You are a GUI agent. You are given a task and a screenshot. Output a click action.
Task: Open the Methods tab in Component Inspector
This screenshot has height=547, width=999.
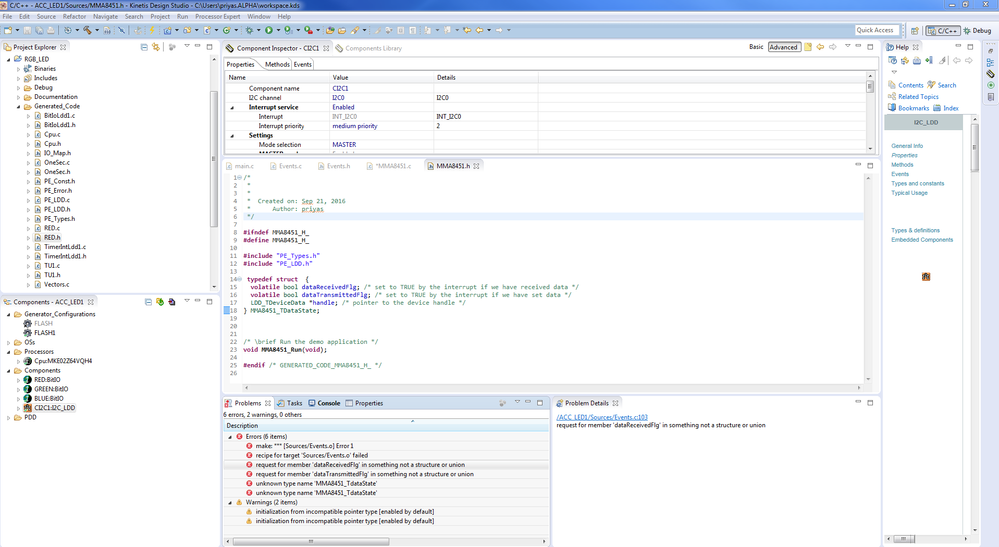point(277,64)
